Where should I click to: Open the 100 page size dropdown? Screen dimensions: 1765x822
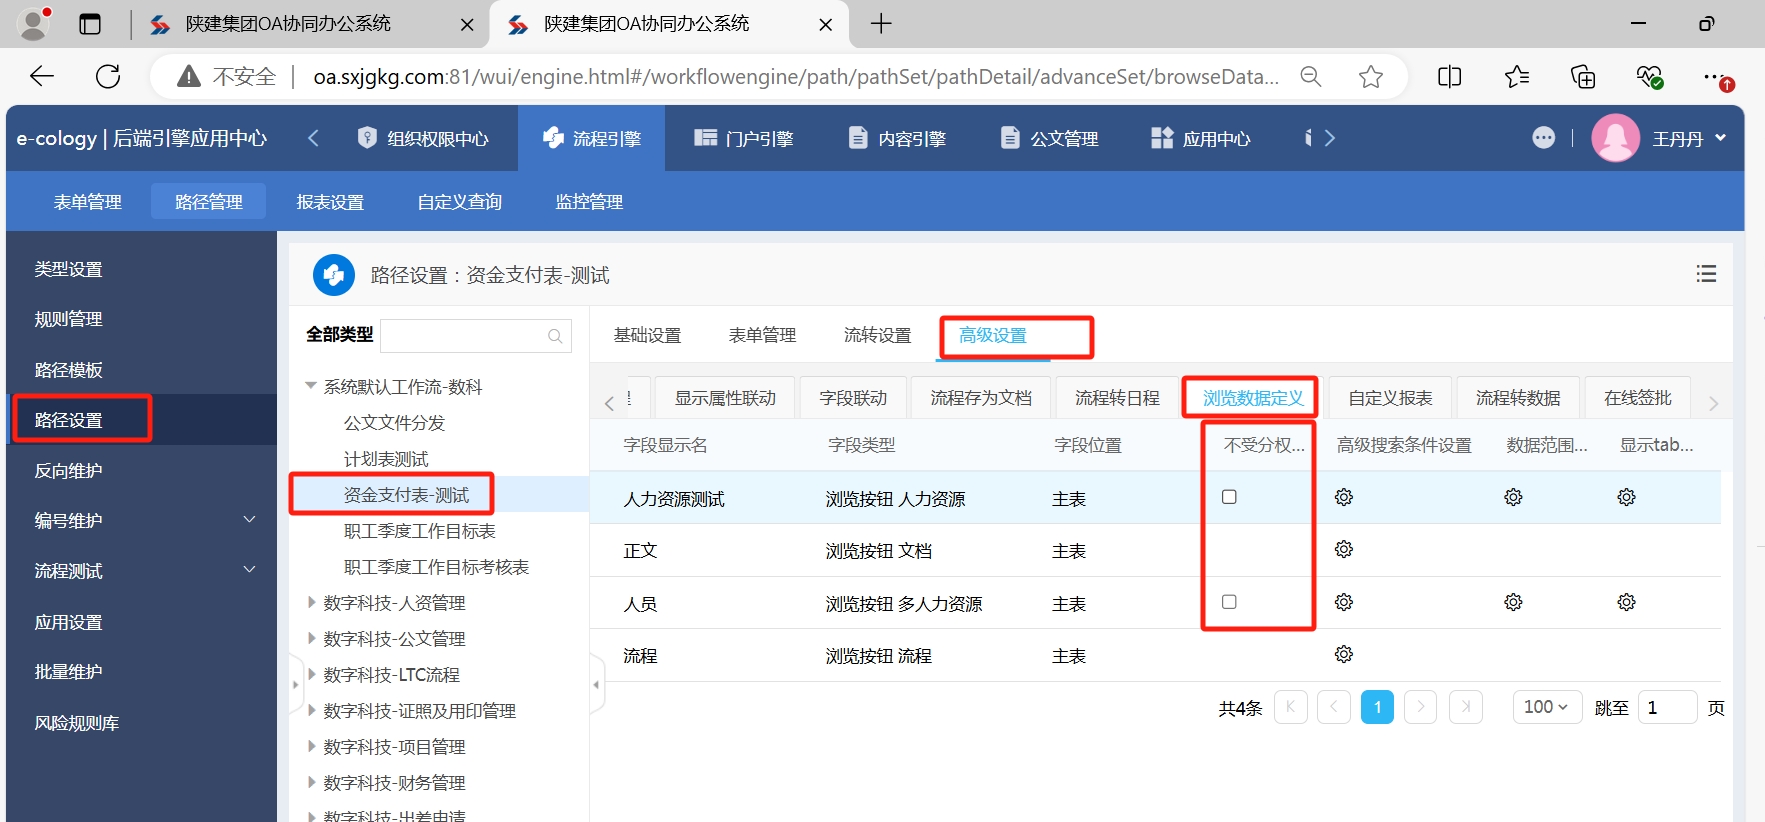(x=1546, y=707)
